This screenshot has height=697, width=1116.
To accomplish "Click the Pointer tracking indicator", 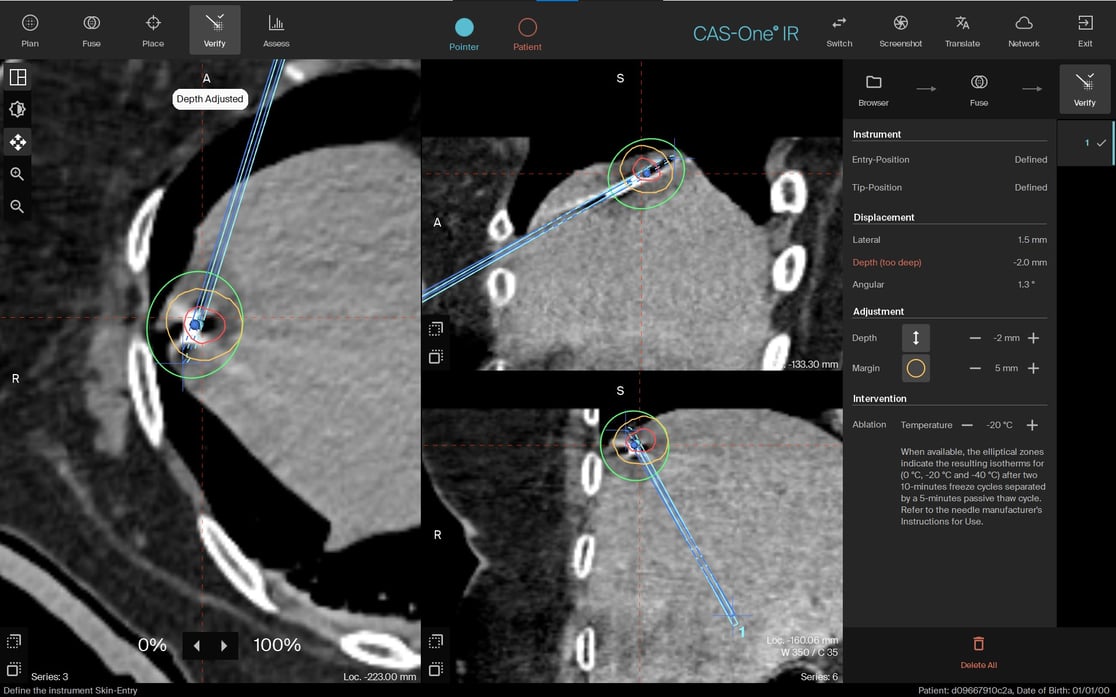I will click(x=464, y=34).
